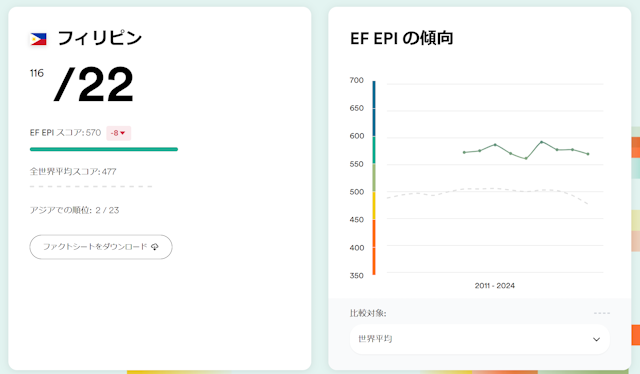The height and width of the screenshot is (374, 640).
Task: Click the dashed world average score line
Action: pyautogui.click(x=91, y=186)
